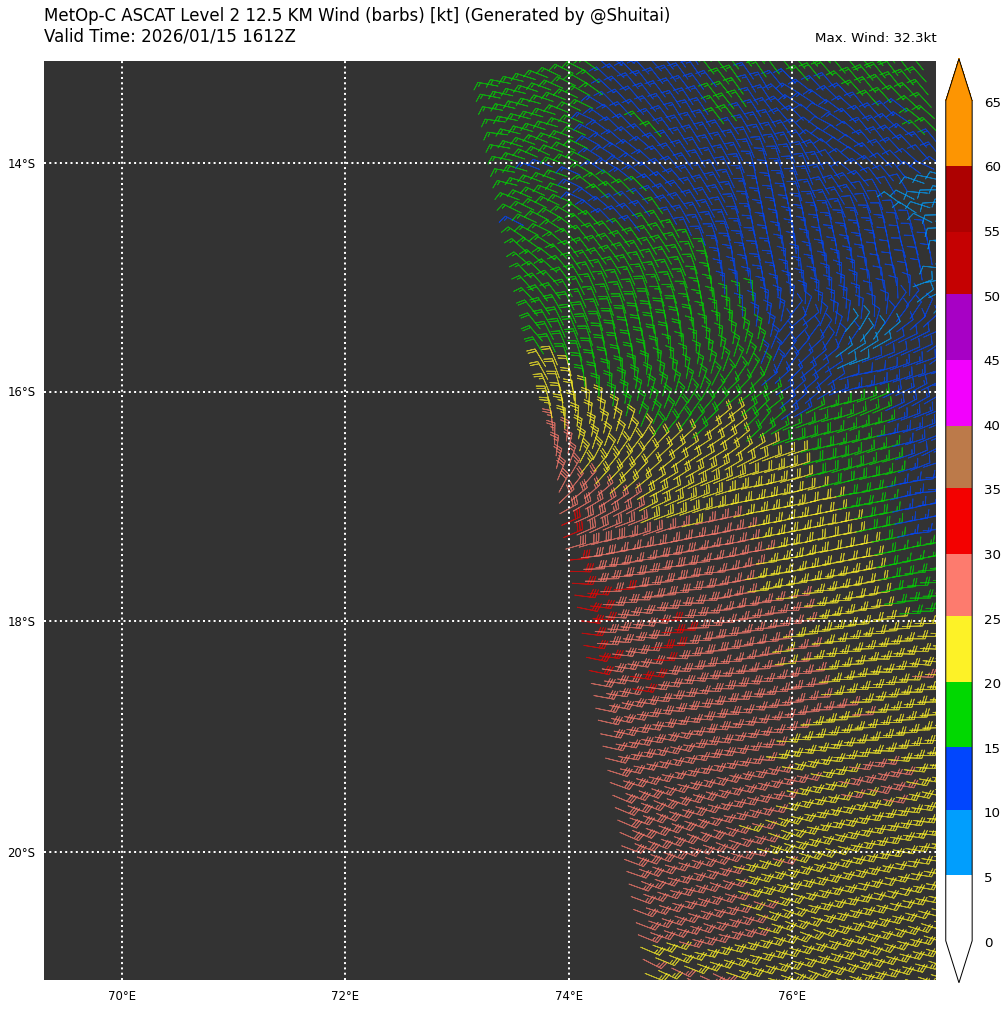Choose the light blue 5–10 kt band
The height and width of the screenshot is (1009, 1008).
click(x=958, y=843)
